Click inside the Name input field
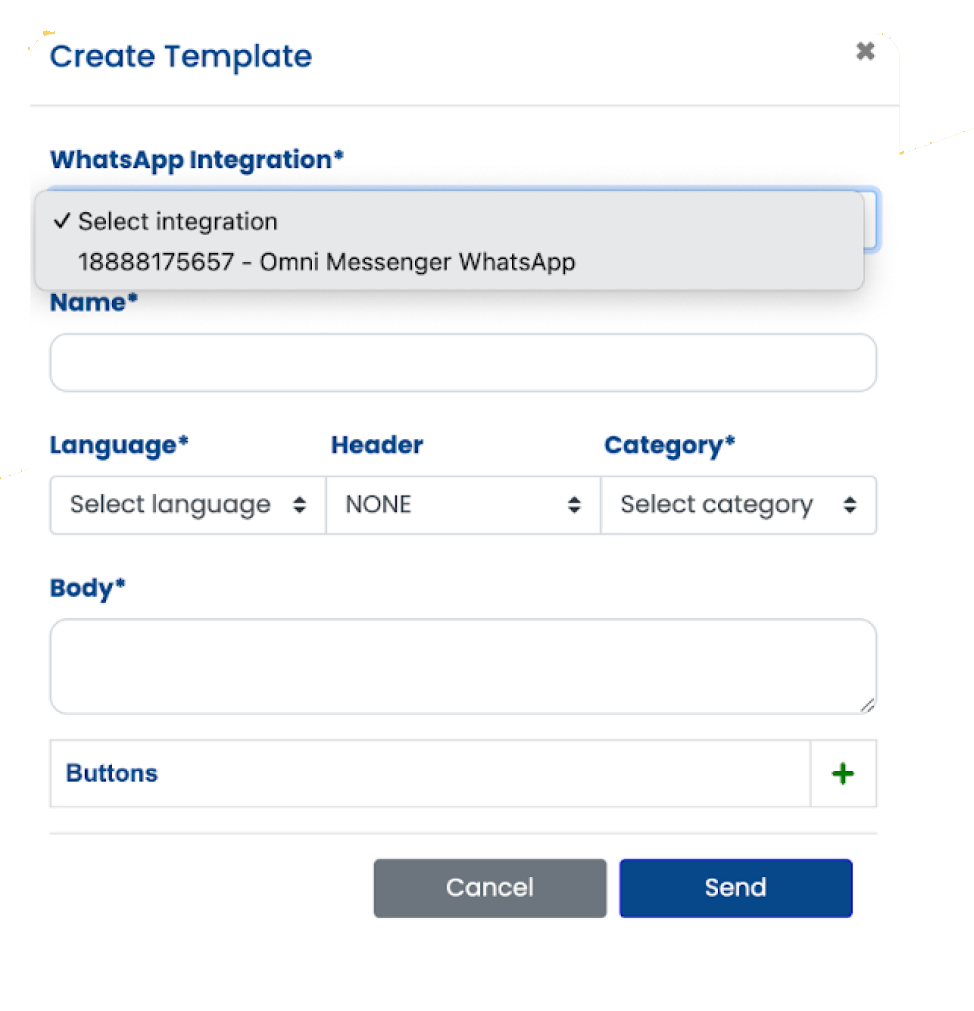Screen dimensions: 974x1011 [x=462, y=362]
